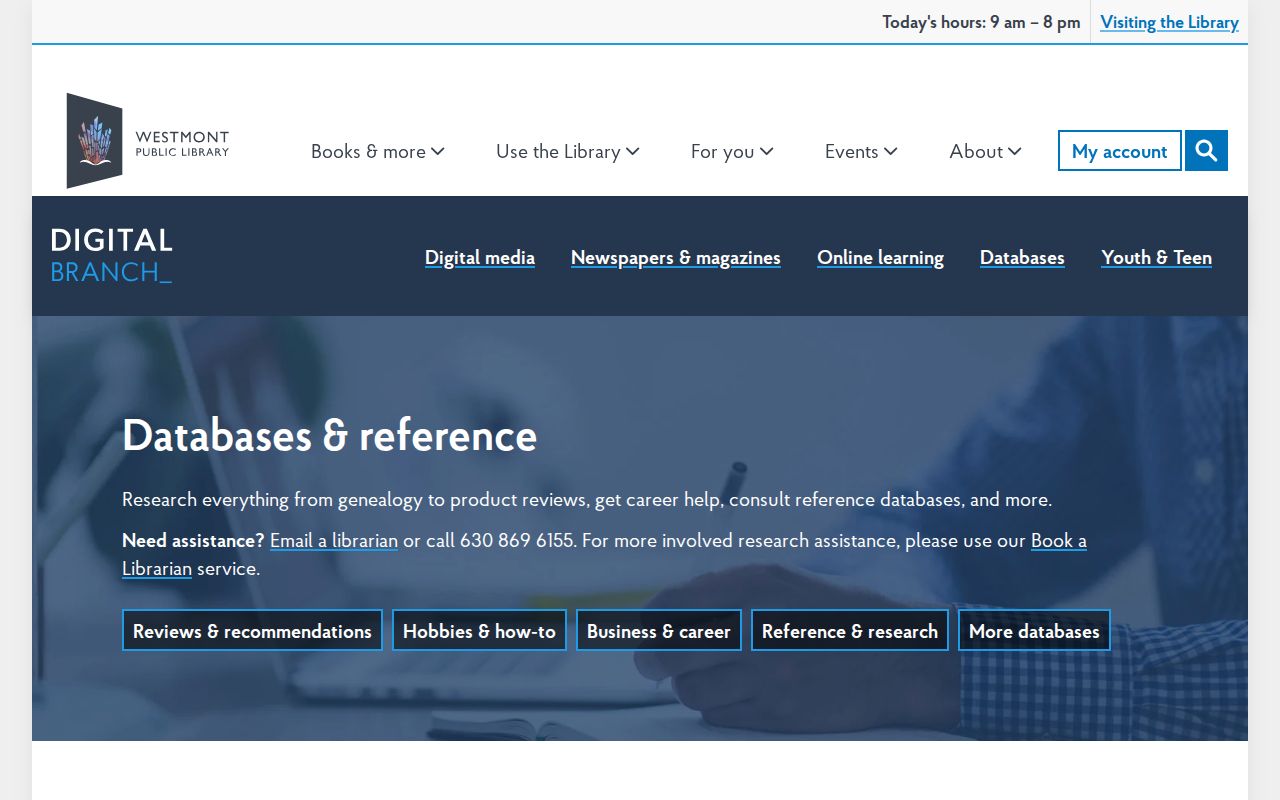This screenshot has height=800, width=1280.
Task: Click the Email a librarian link
Action: 334,540
